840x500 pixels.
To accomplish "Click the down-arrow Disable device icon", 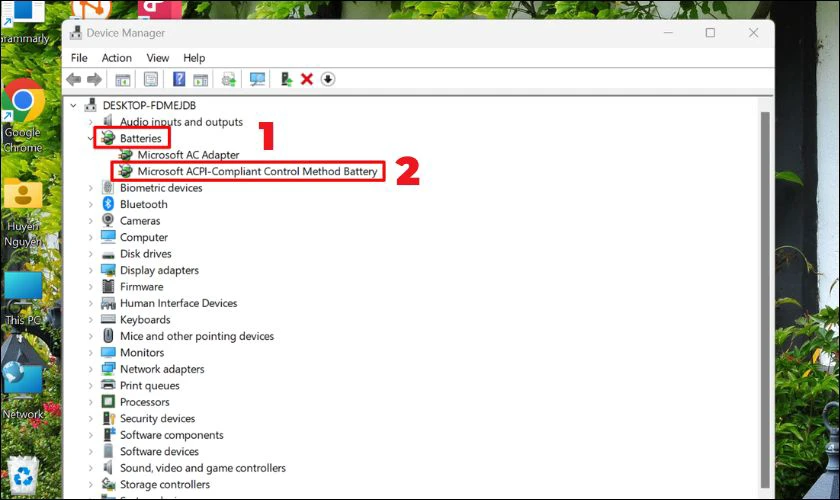I will (x=328, y=79).
